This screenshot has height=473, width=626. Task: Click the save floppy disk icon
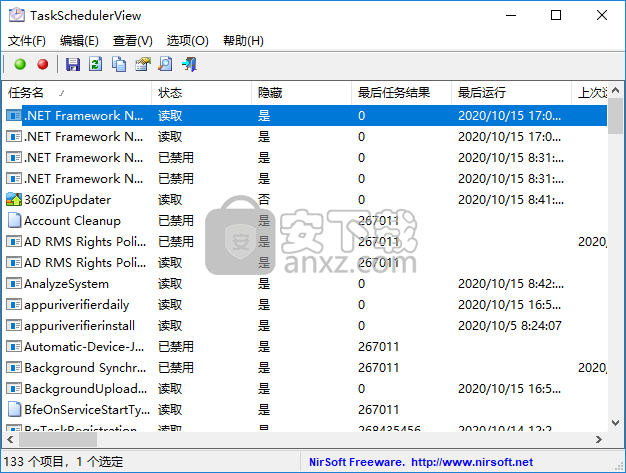73,64
